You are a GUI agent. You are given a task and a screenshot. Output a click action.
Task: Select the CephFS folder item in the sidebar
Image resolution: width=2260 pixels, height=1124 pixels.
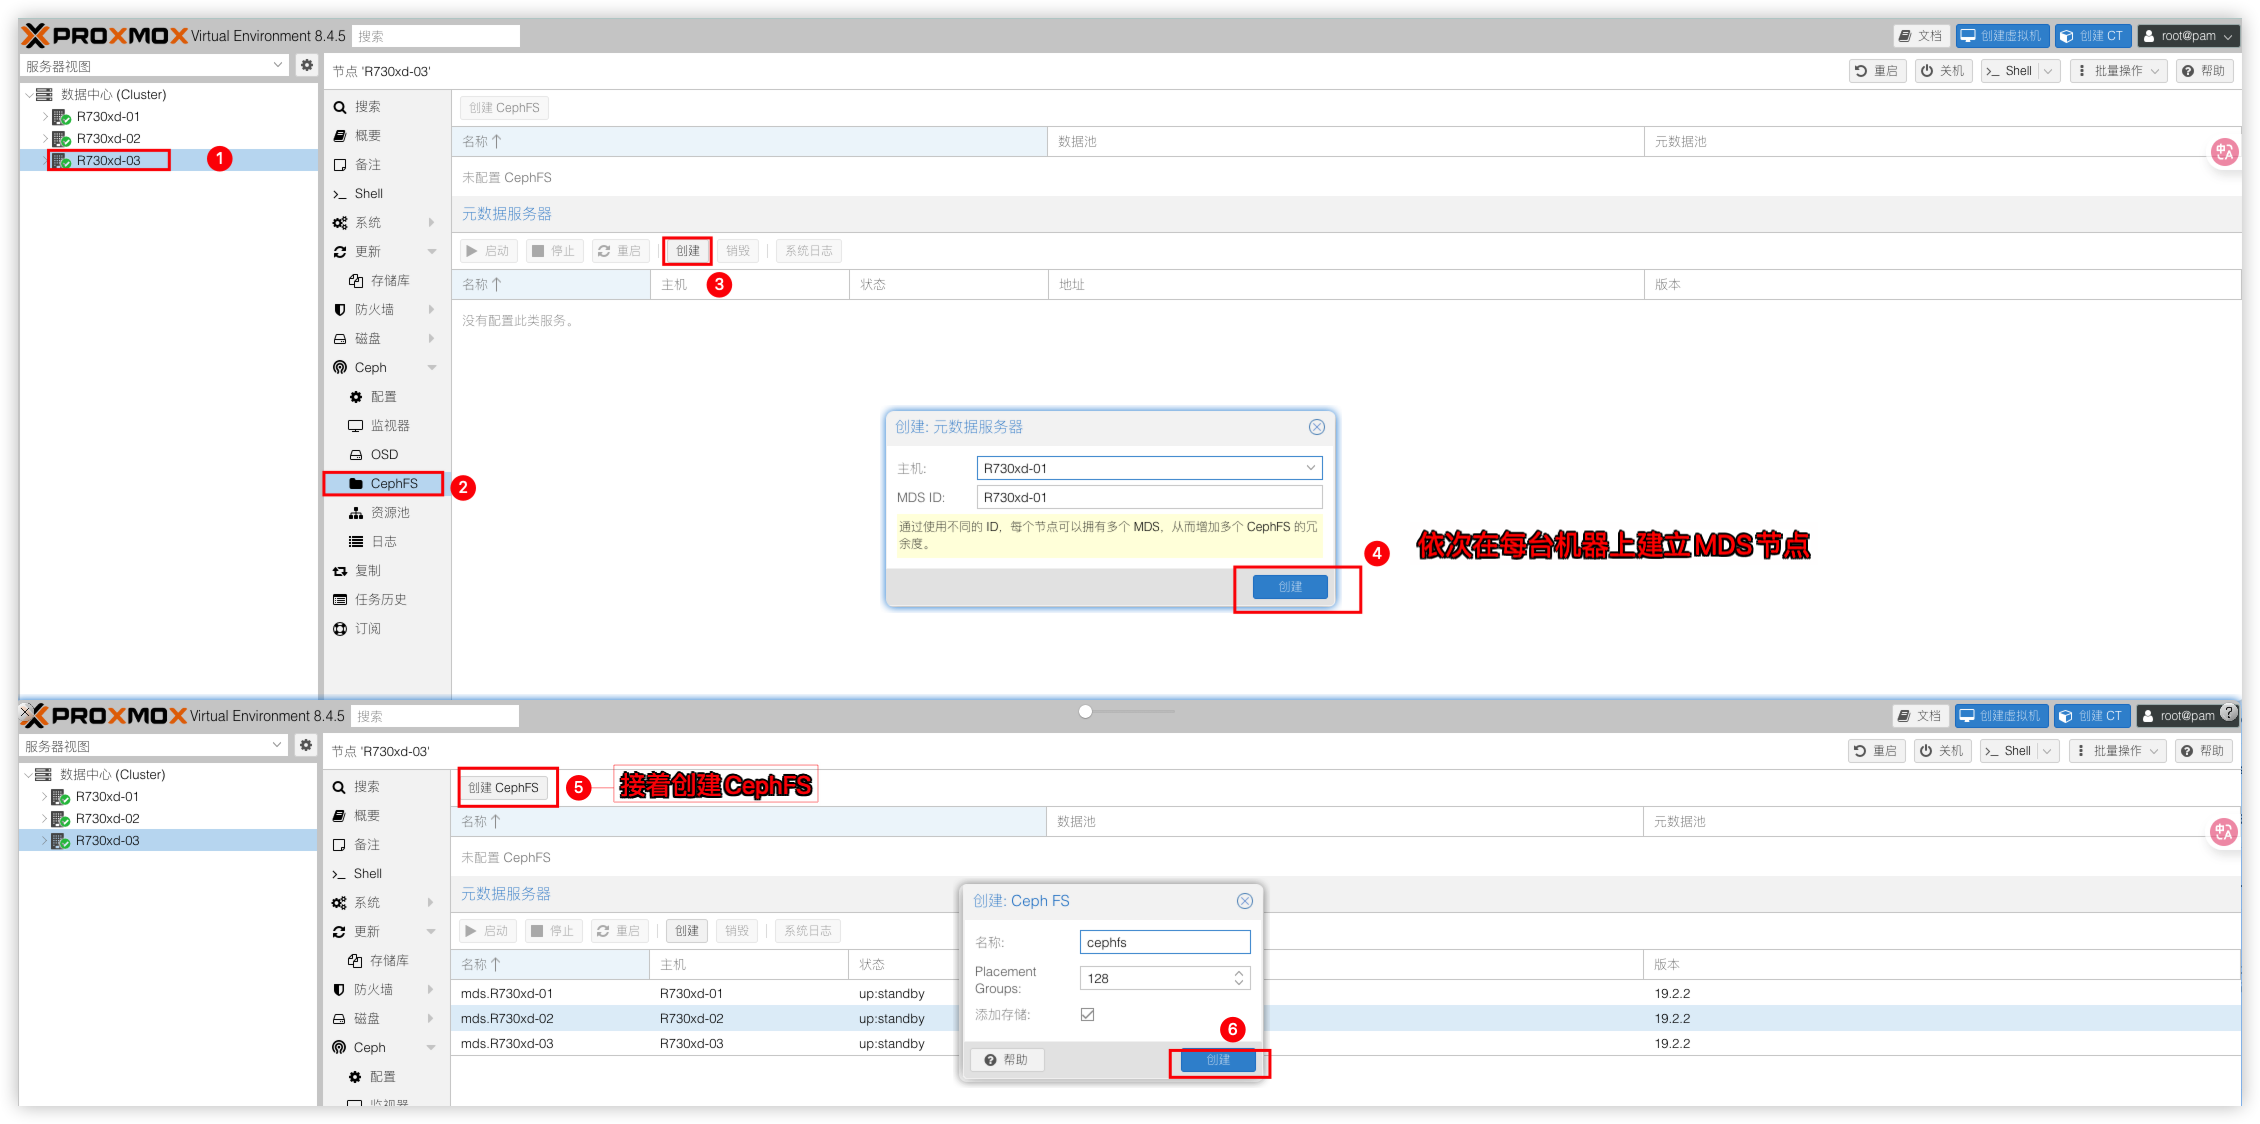[384, 484]
